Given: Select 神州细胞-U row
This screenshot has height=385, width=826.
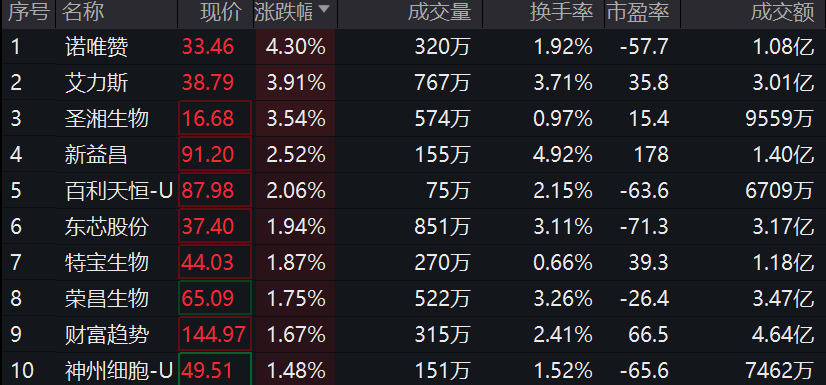Looking at the screenshot, I should (413, 370).
